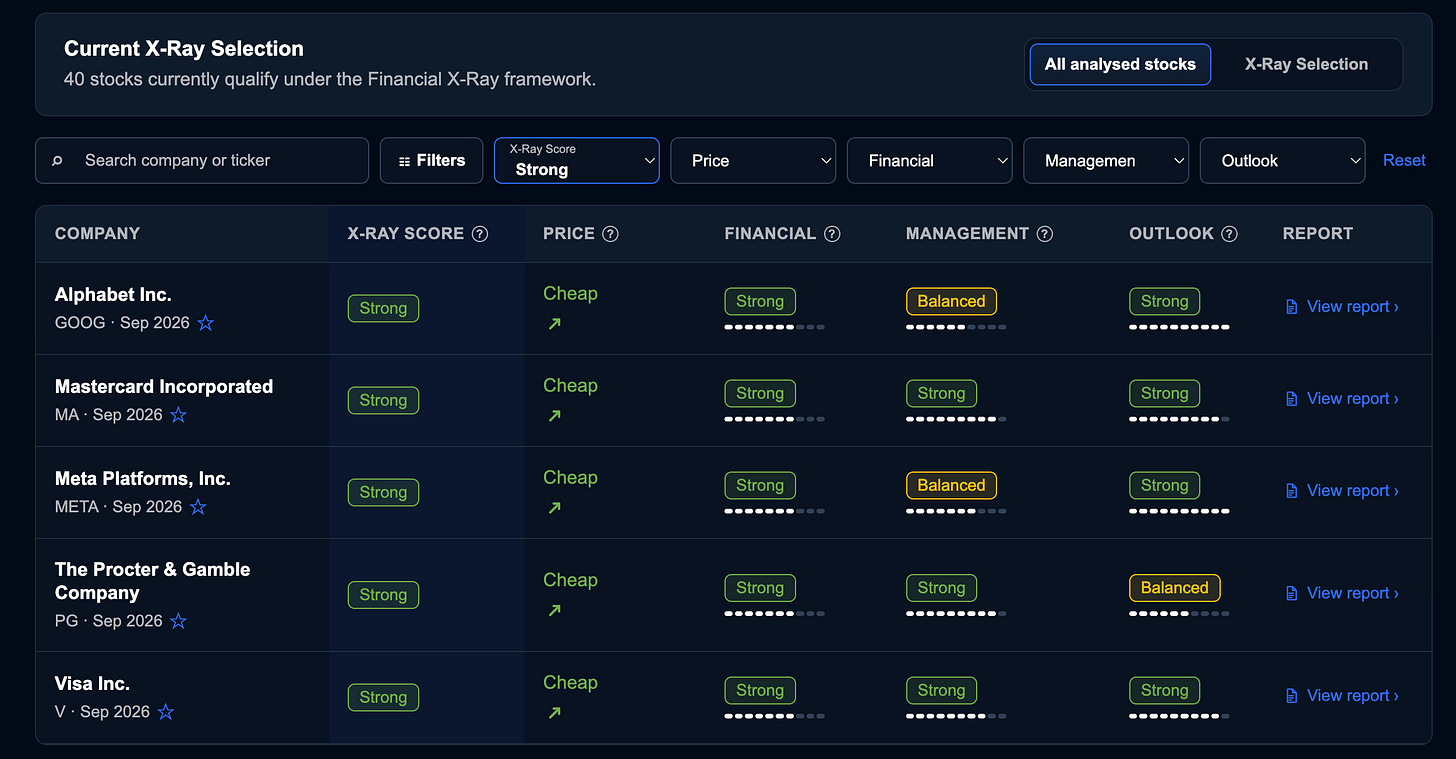Show help for the FINANCIAL column

(832, 234)
